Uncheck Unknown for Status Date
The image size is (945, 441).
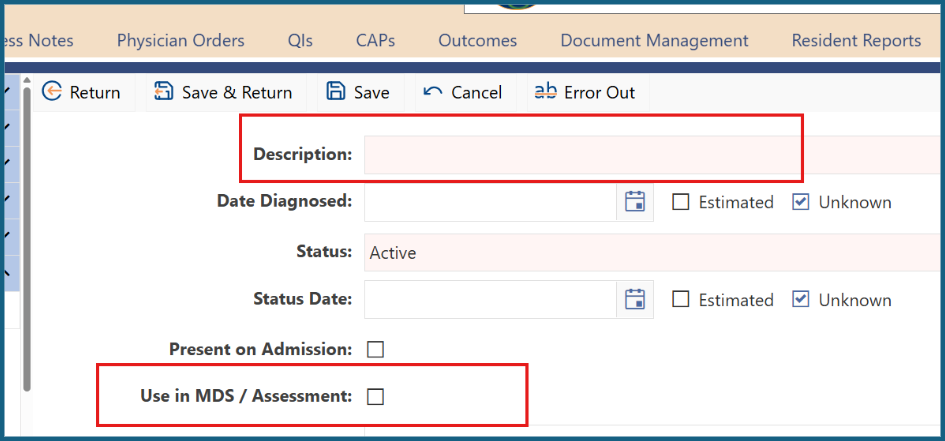[800, 299]
